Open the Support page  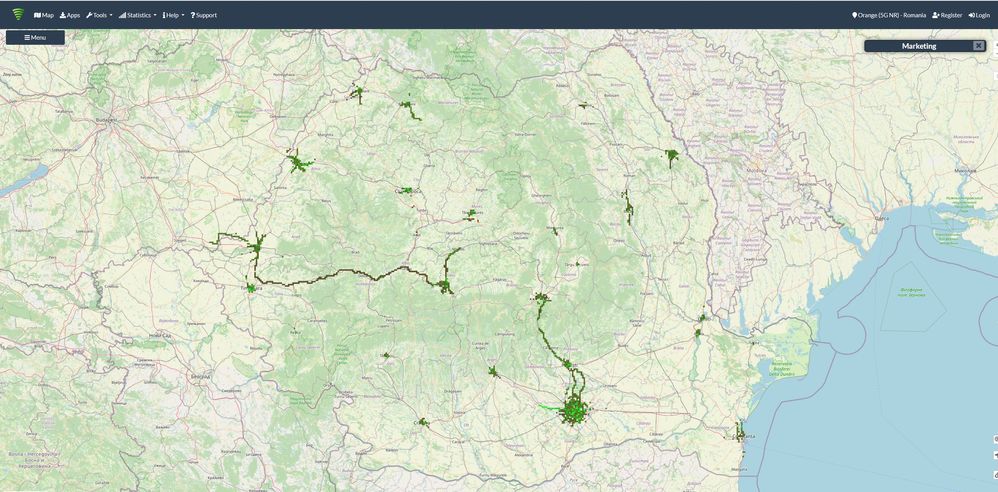click(204, 15)
